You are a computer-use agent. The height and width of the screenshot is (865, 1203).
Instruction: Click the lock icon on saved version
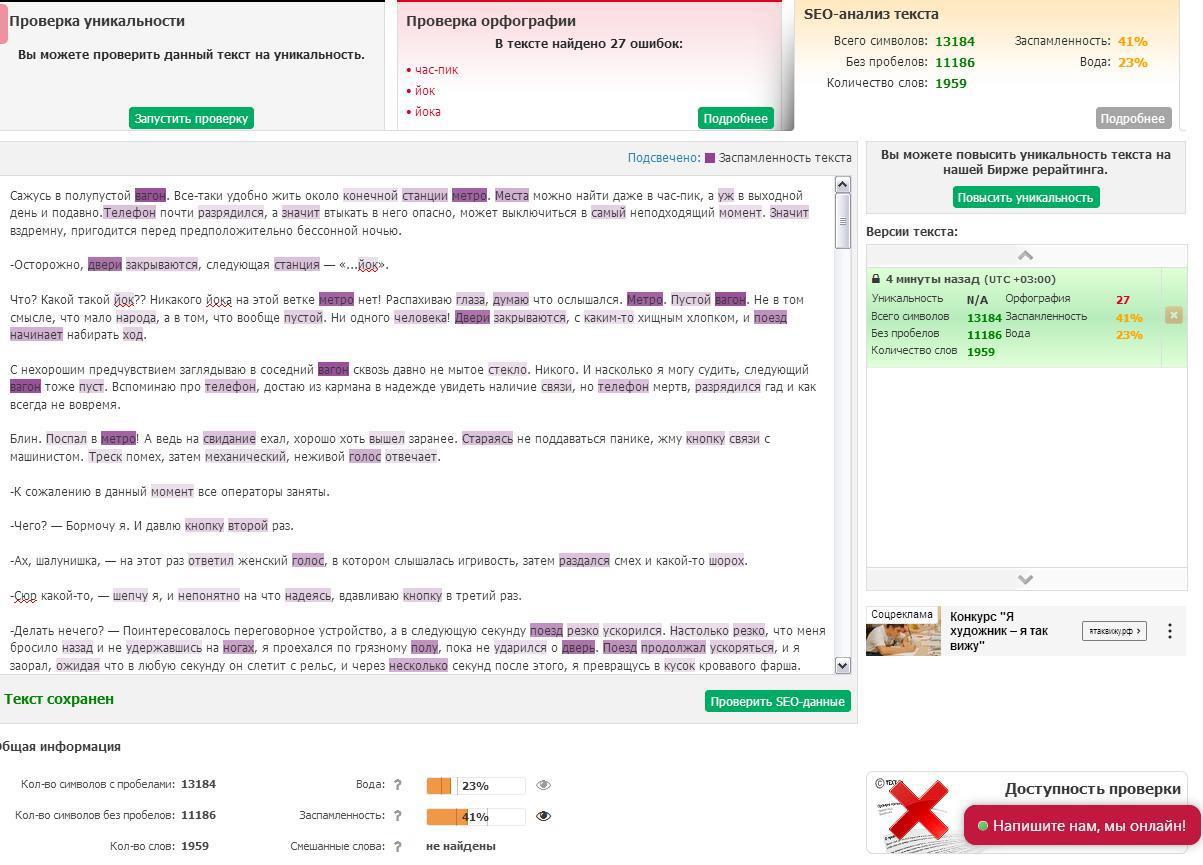876,280
